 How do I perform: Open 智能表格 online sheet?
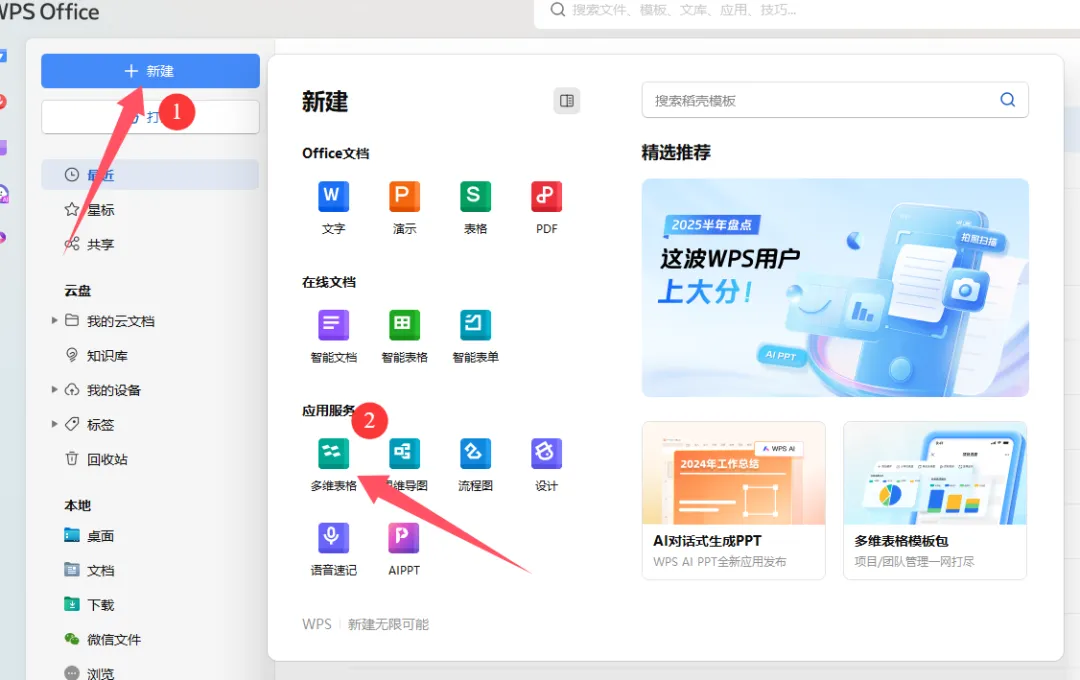(404, 336)
